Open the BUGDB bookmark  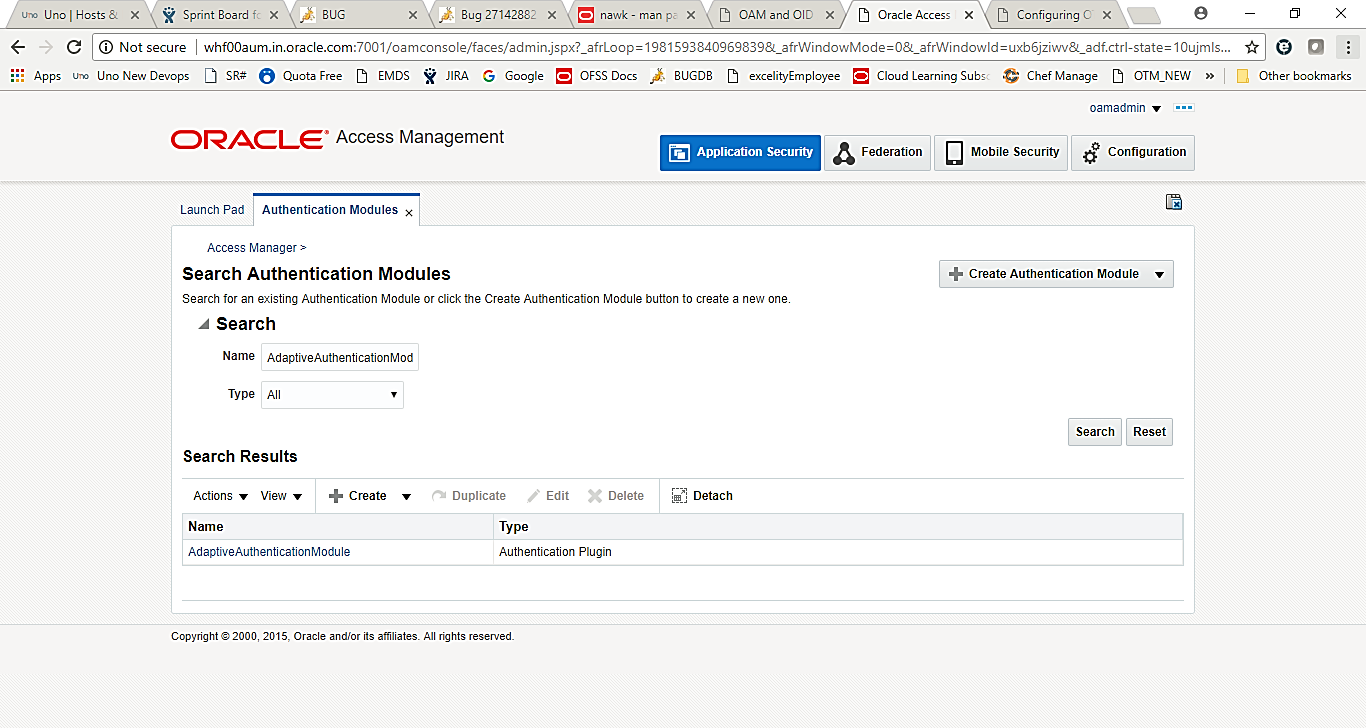681,76
